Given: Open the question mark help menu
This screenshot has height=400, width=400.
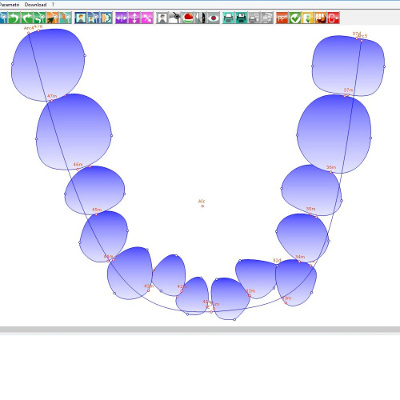Looking at the screenshot, I should (53, 5).
